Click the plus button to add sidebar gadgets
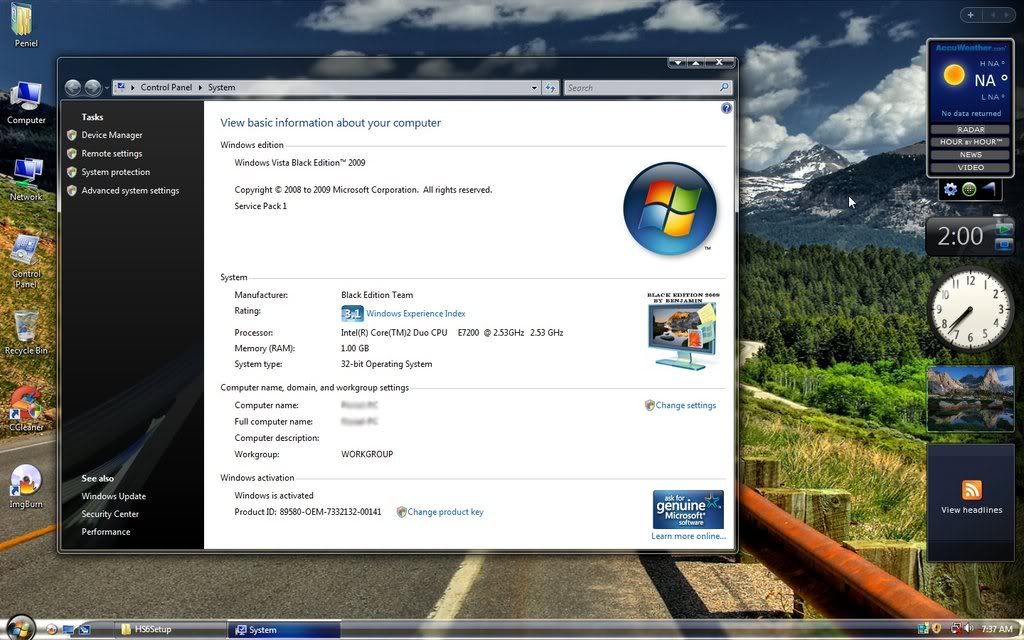1024x640 pixels. 970,15
